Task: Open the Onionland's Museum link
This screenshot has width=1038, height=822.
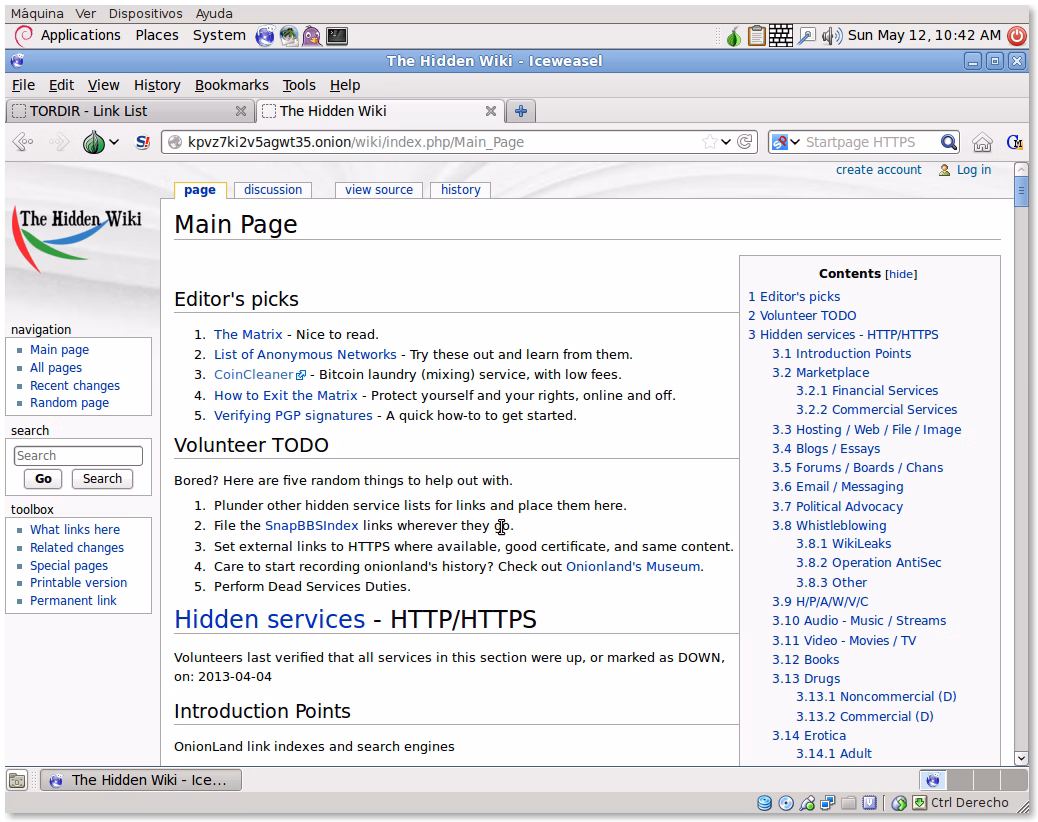Action: click(633, 567)
